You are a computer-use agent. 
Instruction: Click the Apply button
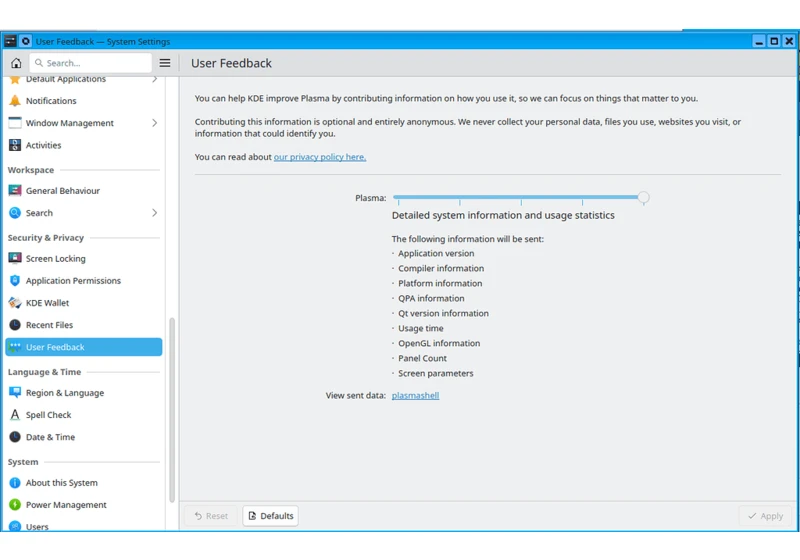click(765, 516)
